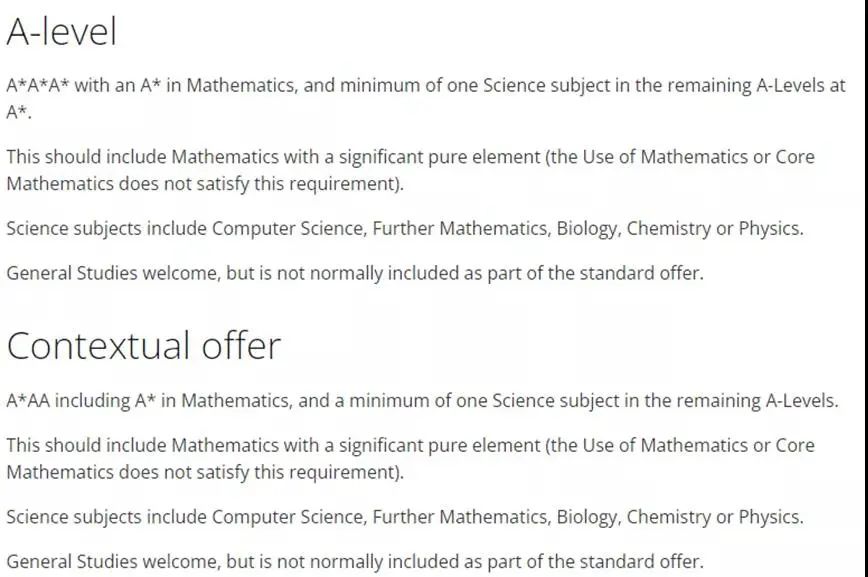Click 'significant pure element' in A-level section

click(440, 157)
